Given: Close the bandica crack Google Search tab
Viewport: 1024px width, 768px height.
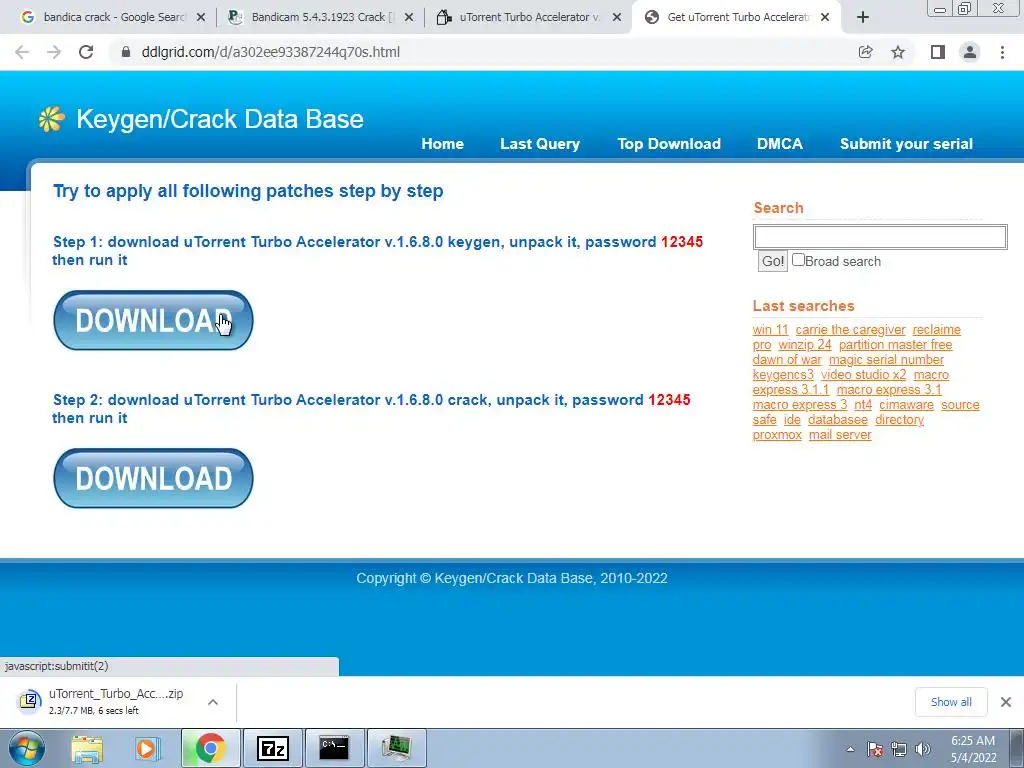Looking at the screenshot, I should [x=201, y=18].
